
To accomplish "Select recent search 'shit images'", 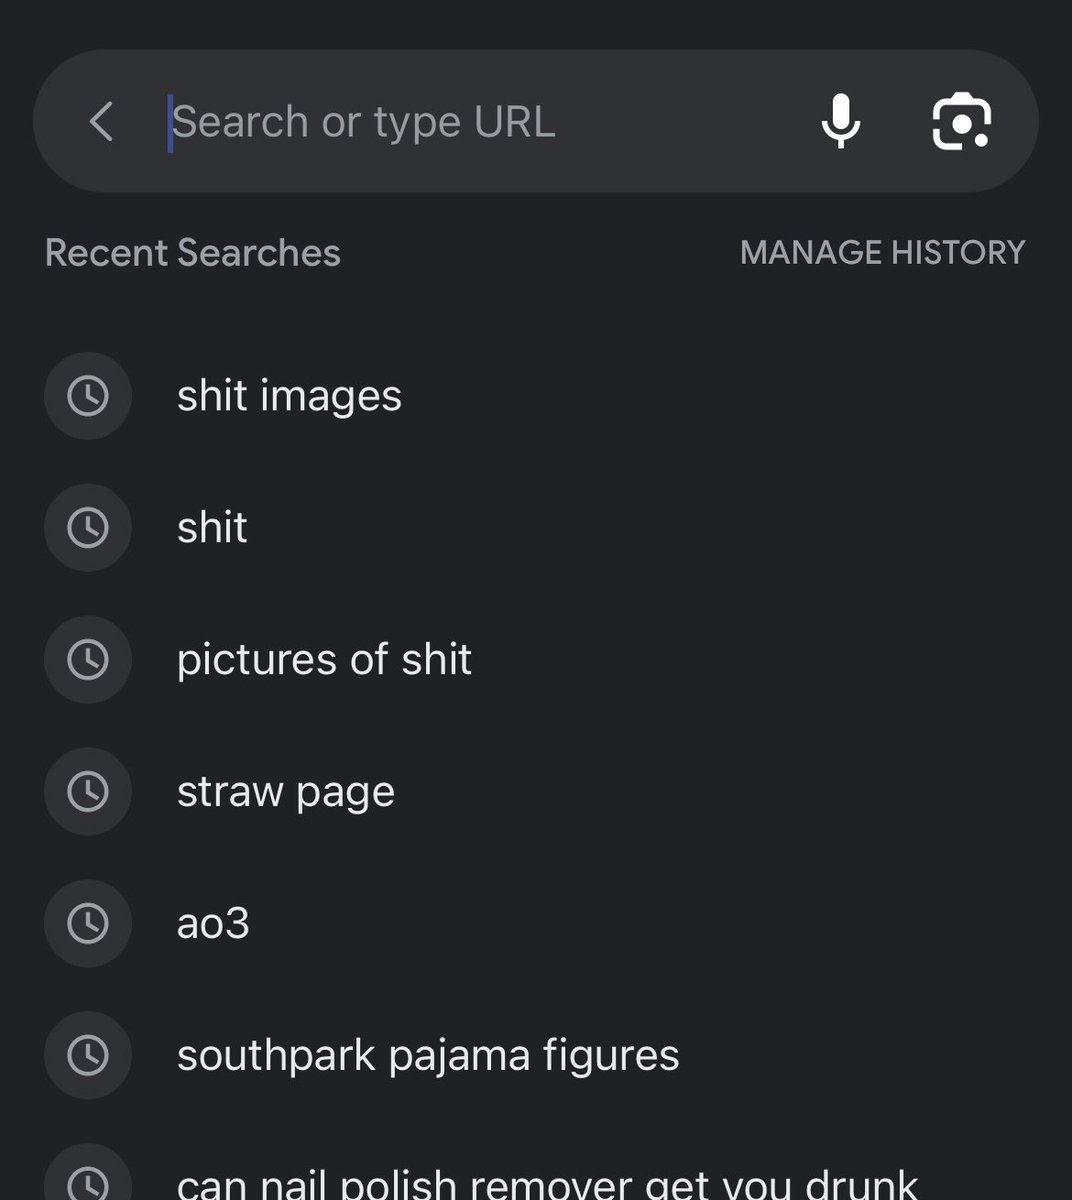I will [x=536, y=396].
